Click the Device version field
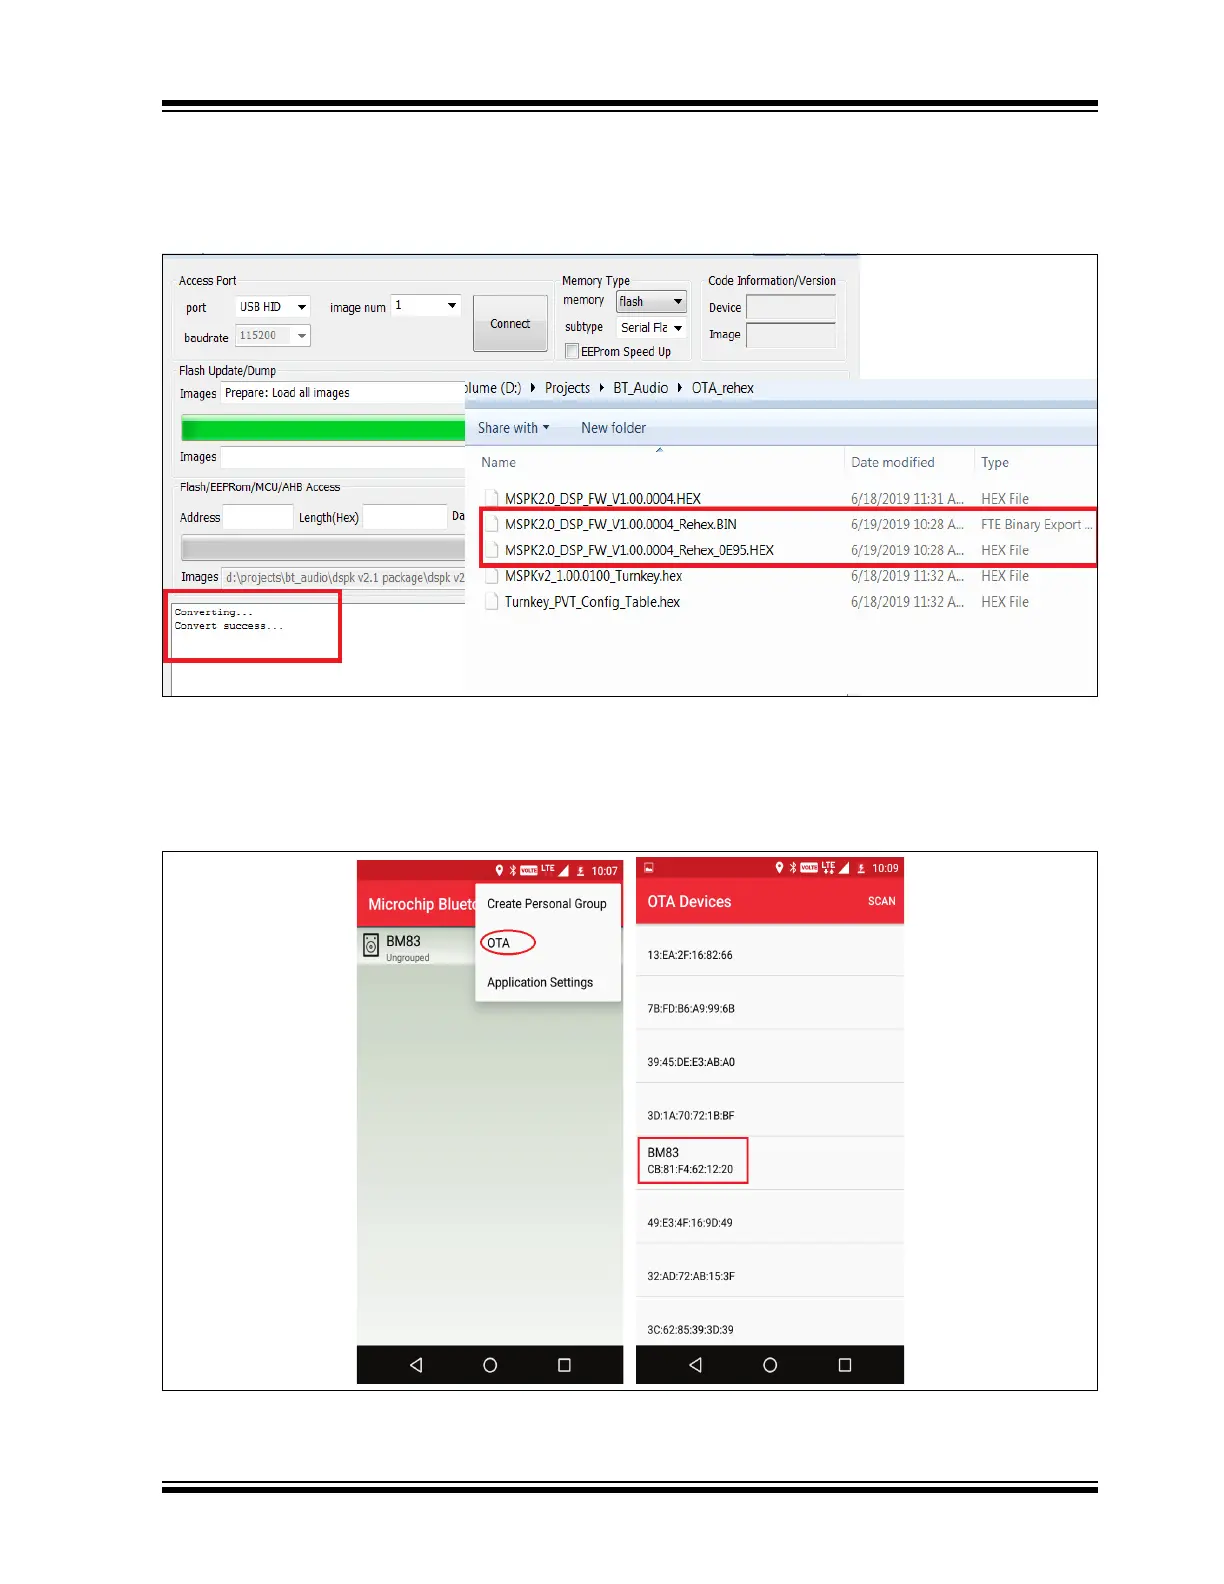The height and width of the screenshot is (1584, 1224). point(791,307)
